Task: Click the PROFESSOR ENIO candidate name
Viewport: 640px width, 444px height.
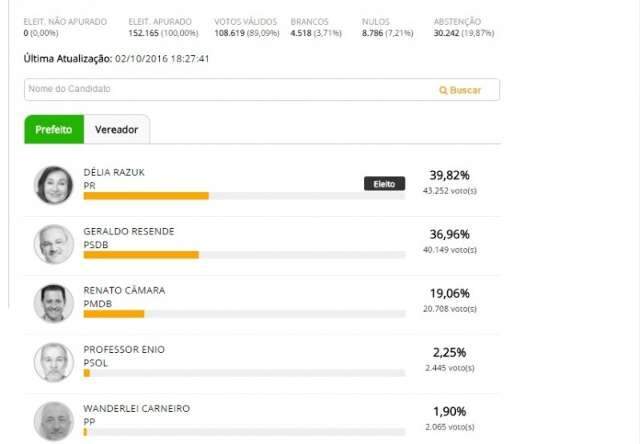Action: pyautogui.click(x=124, y=350)
